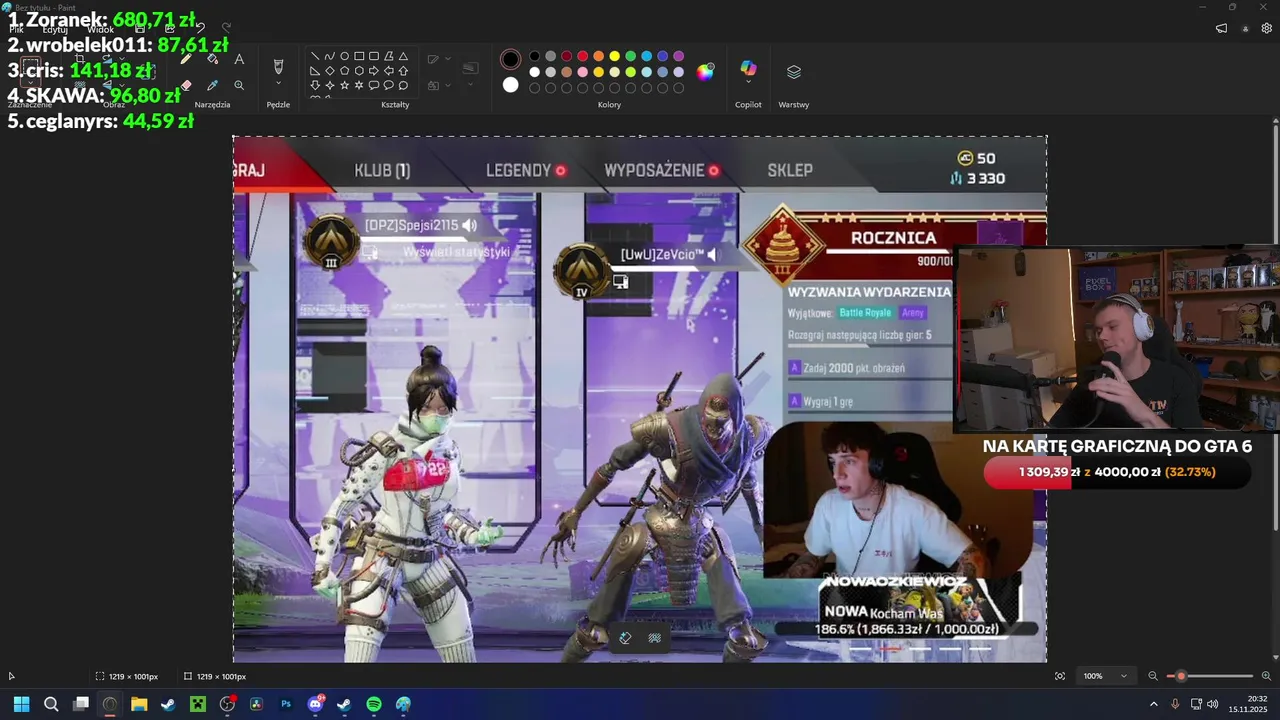Click the Areny challenge button
Screen dimensions: 1280x720
pos(913,313)
